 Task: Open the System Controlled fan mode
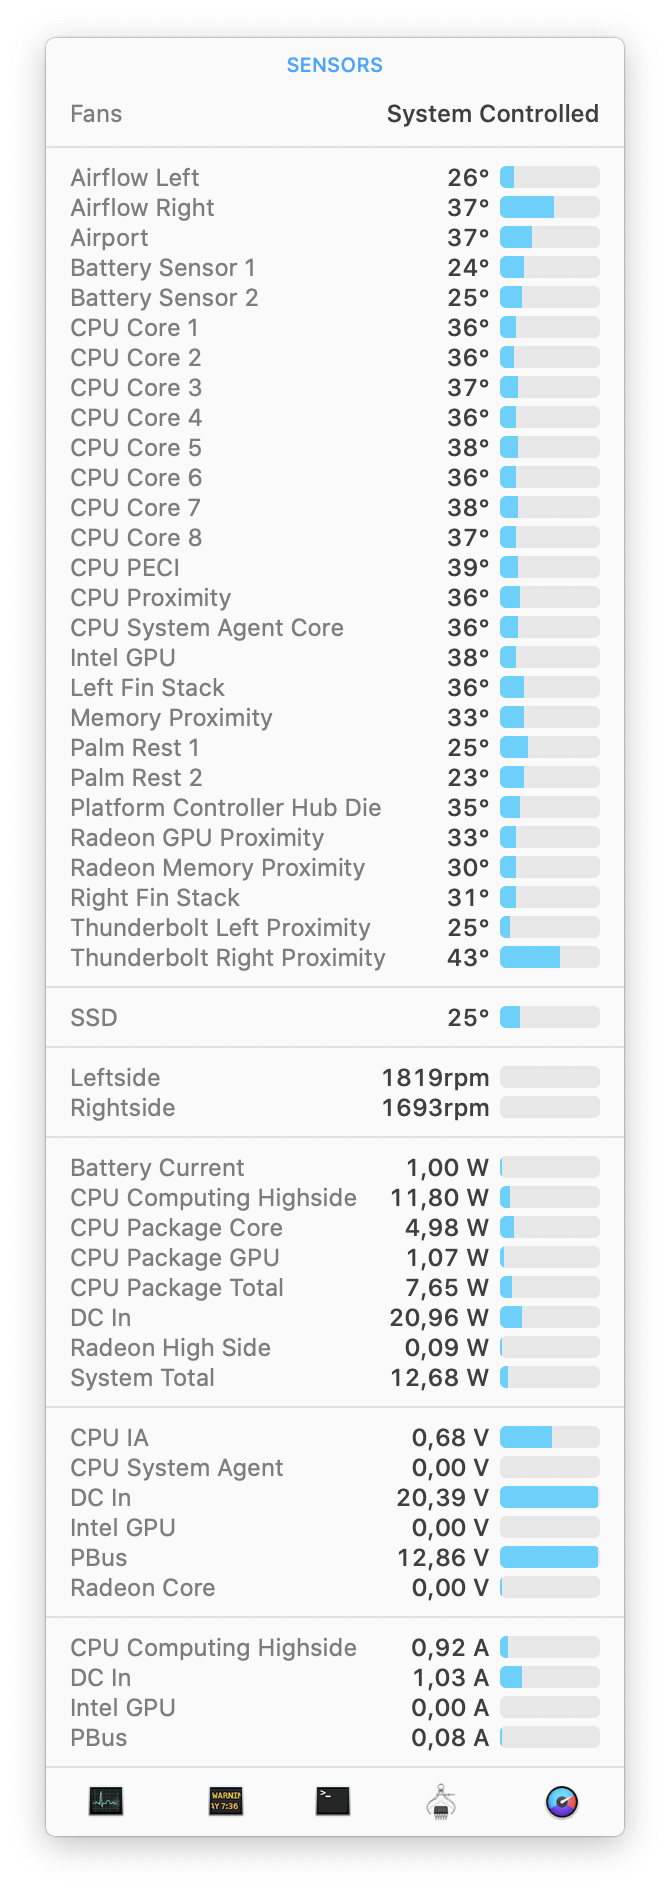point(492,114)
